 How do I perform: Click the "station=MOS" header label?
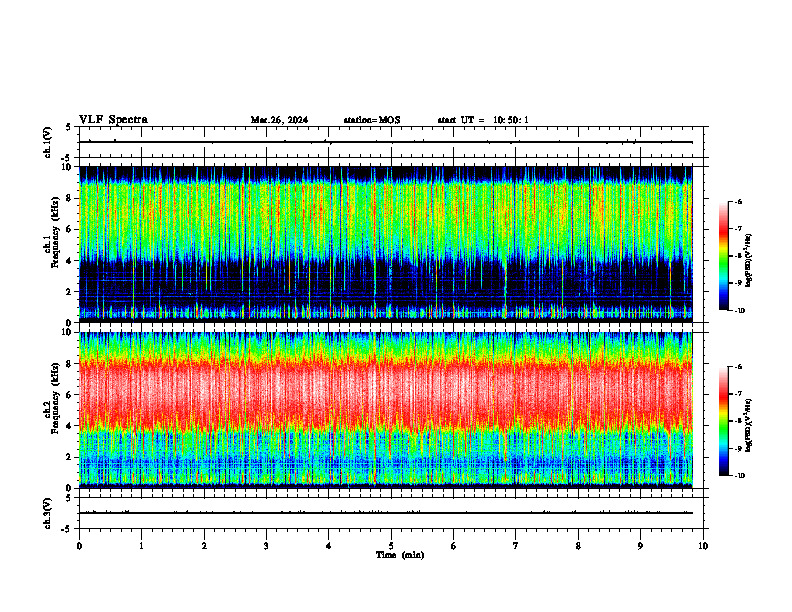(372, 120)
